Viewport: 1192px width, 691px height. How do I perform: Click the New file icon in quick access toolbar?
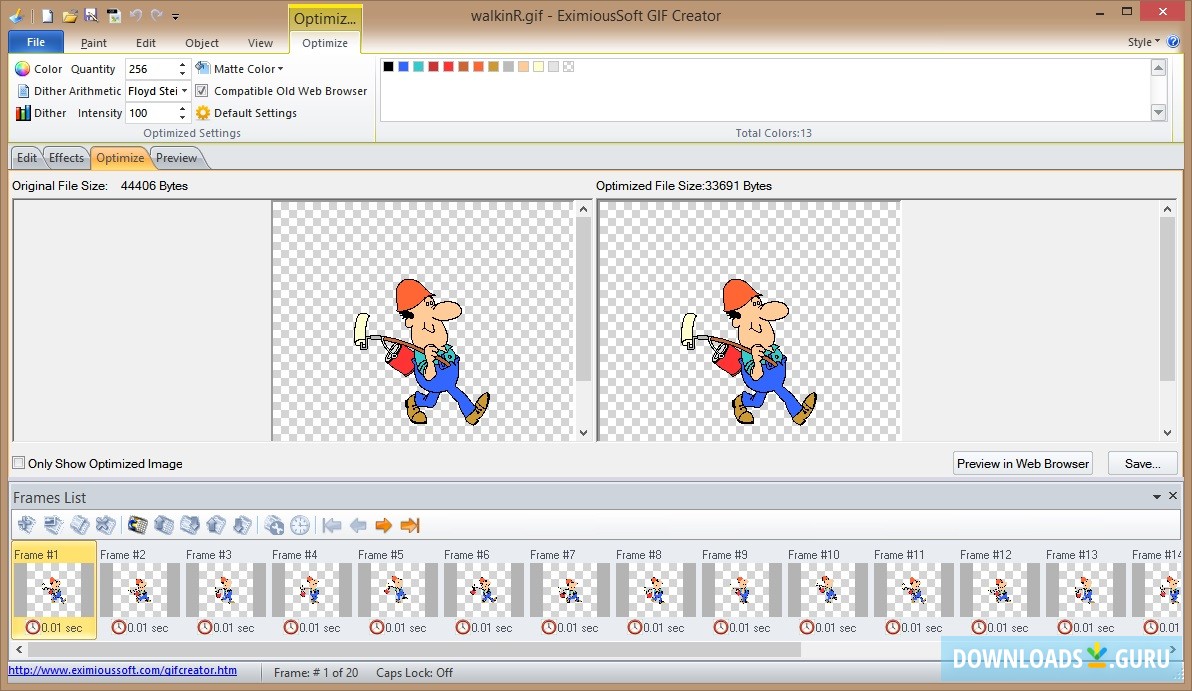pyautogui.click(x=47, y=16)
